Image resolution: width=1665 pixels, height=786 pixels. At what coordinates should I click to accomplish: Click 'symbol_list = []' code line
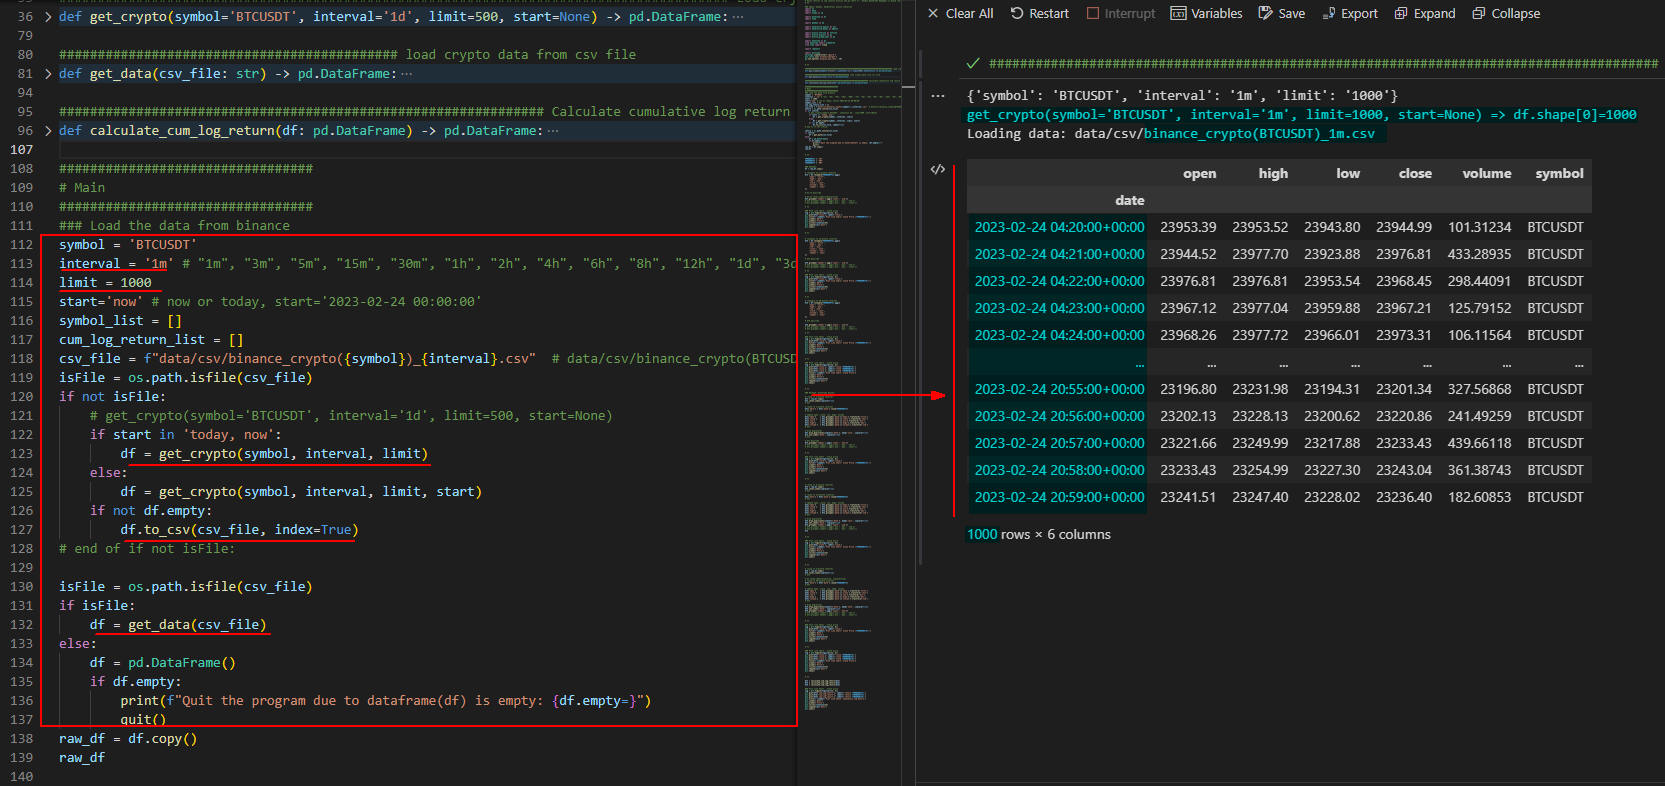click(120, 321)
